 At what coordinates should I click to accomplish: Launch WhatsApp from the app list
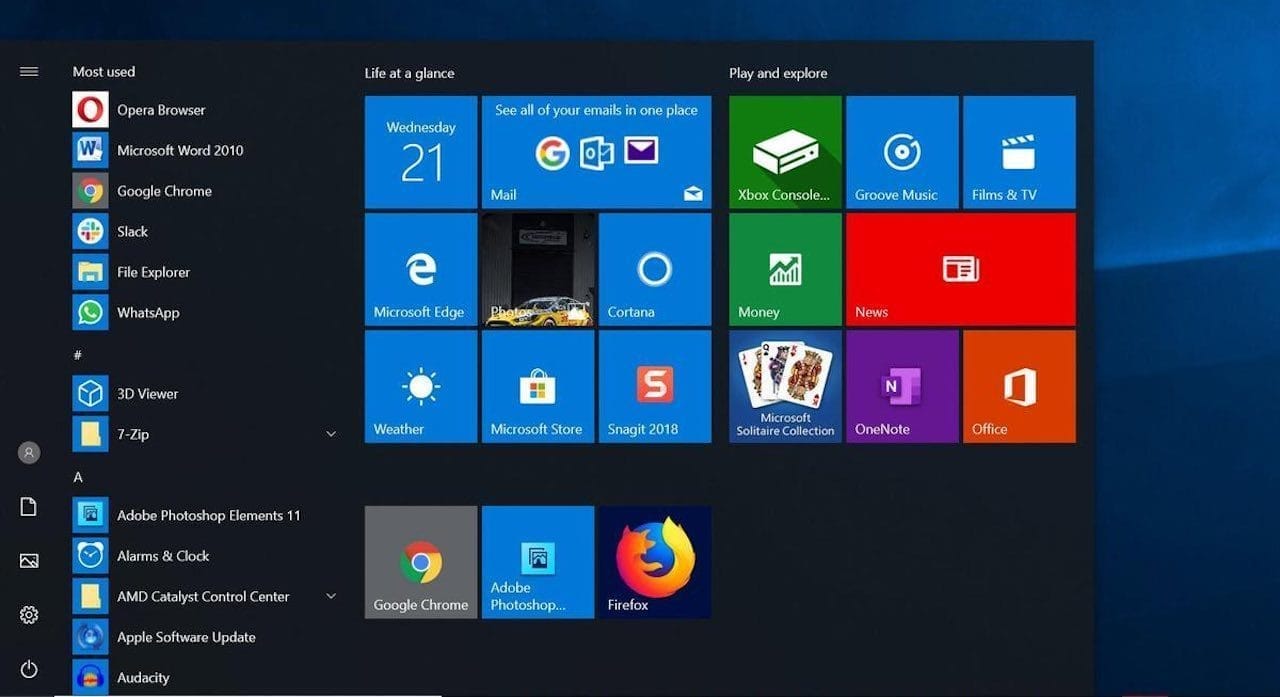click(206, 313)
